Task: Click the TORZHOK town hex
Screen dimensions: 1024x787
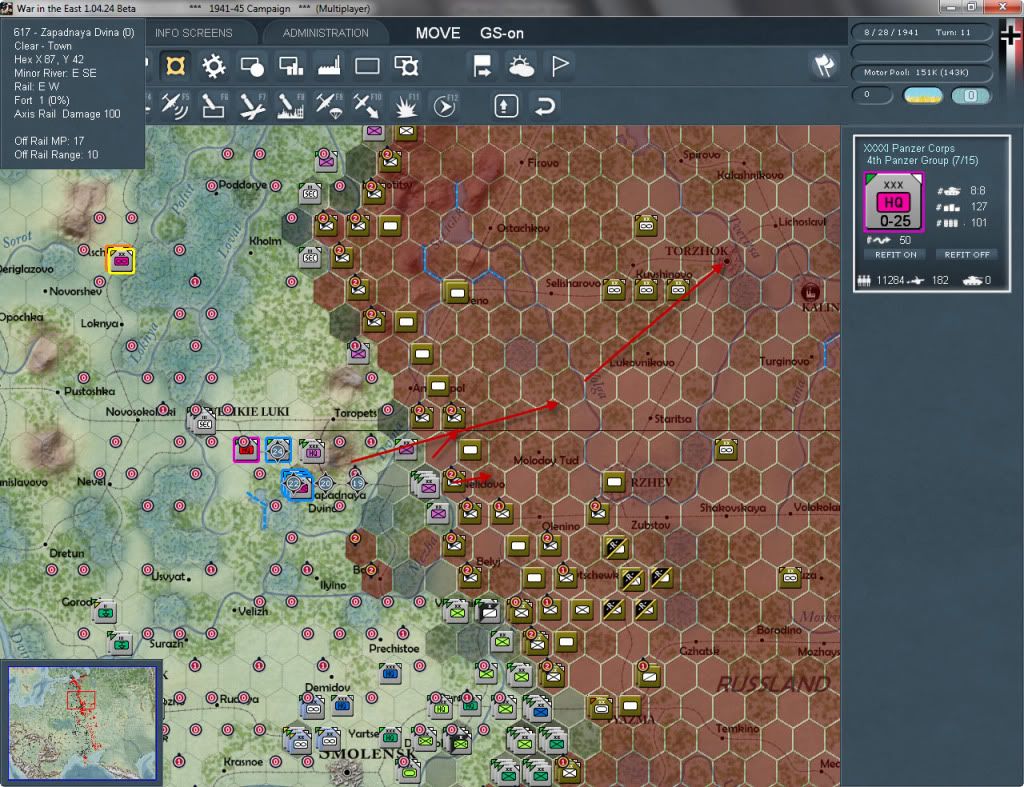Action: coord(727,261)
